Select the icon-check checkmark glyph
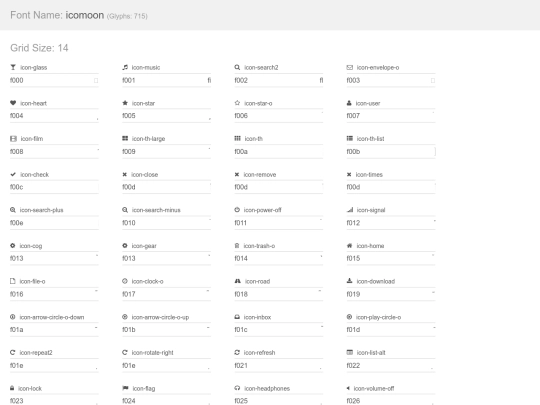Viewport: 540px width, 405px height. pos(13,174)
